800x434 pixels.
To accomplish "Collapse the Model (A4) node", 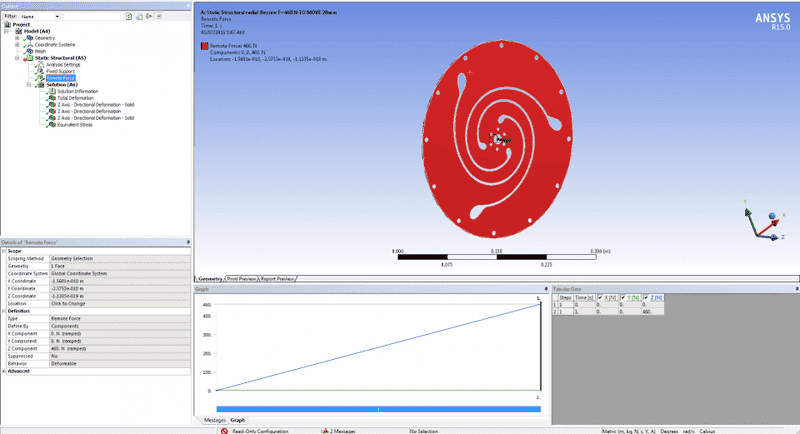I will 7,31.
